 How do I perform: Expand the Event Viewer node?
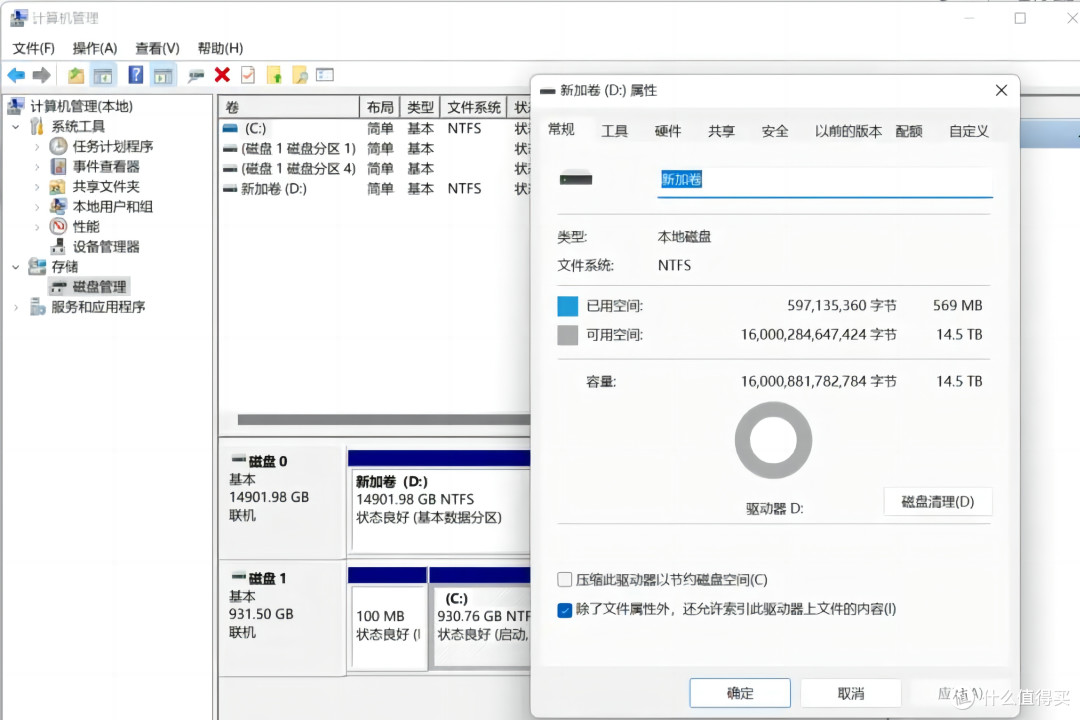pos(37,167)
